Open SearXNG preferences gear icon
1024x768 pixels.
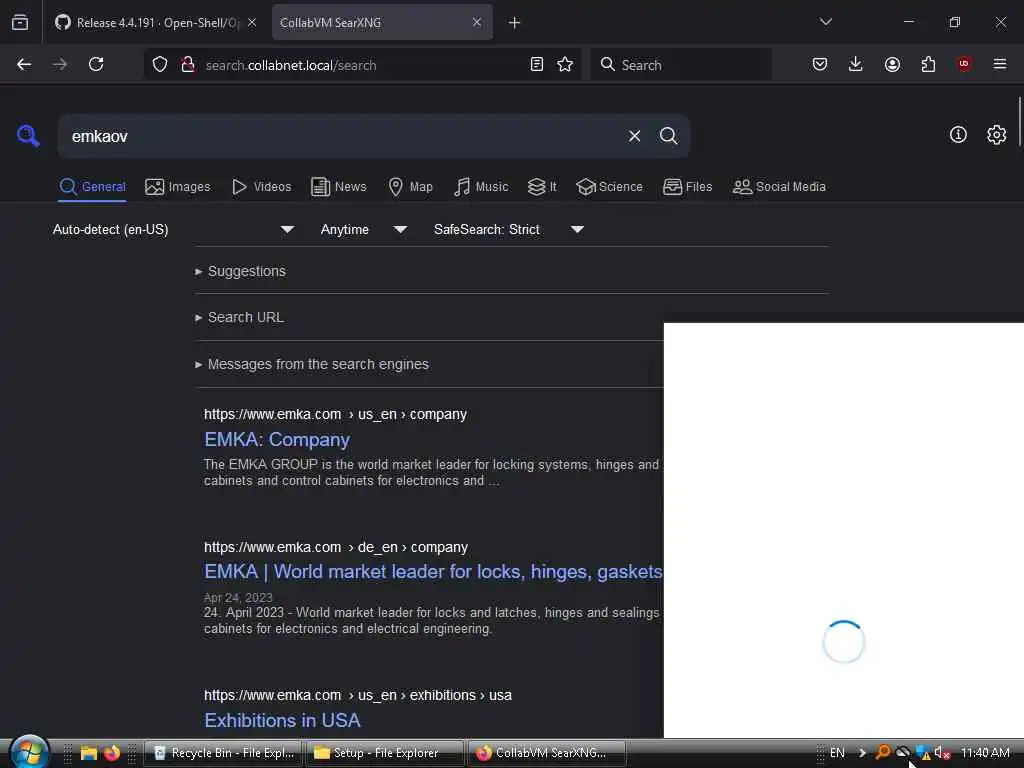click(x=997, y=135)
